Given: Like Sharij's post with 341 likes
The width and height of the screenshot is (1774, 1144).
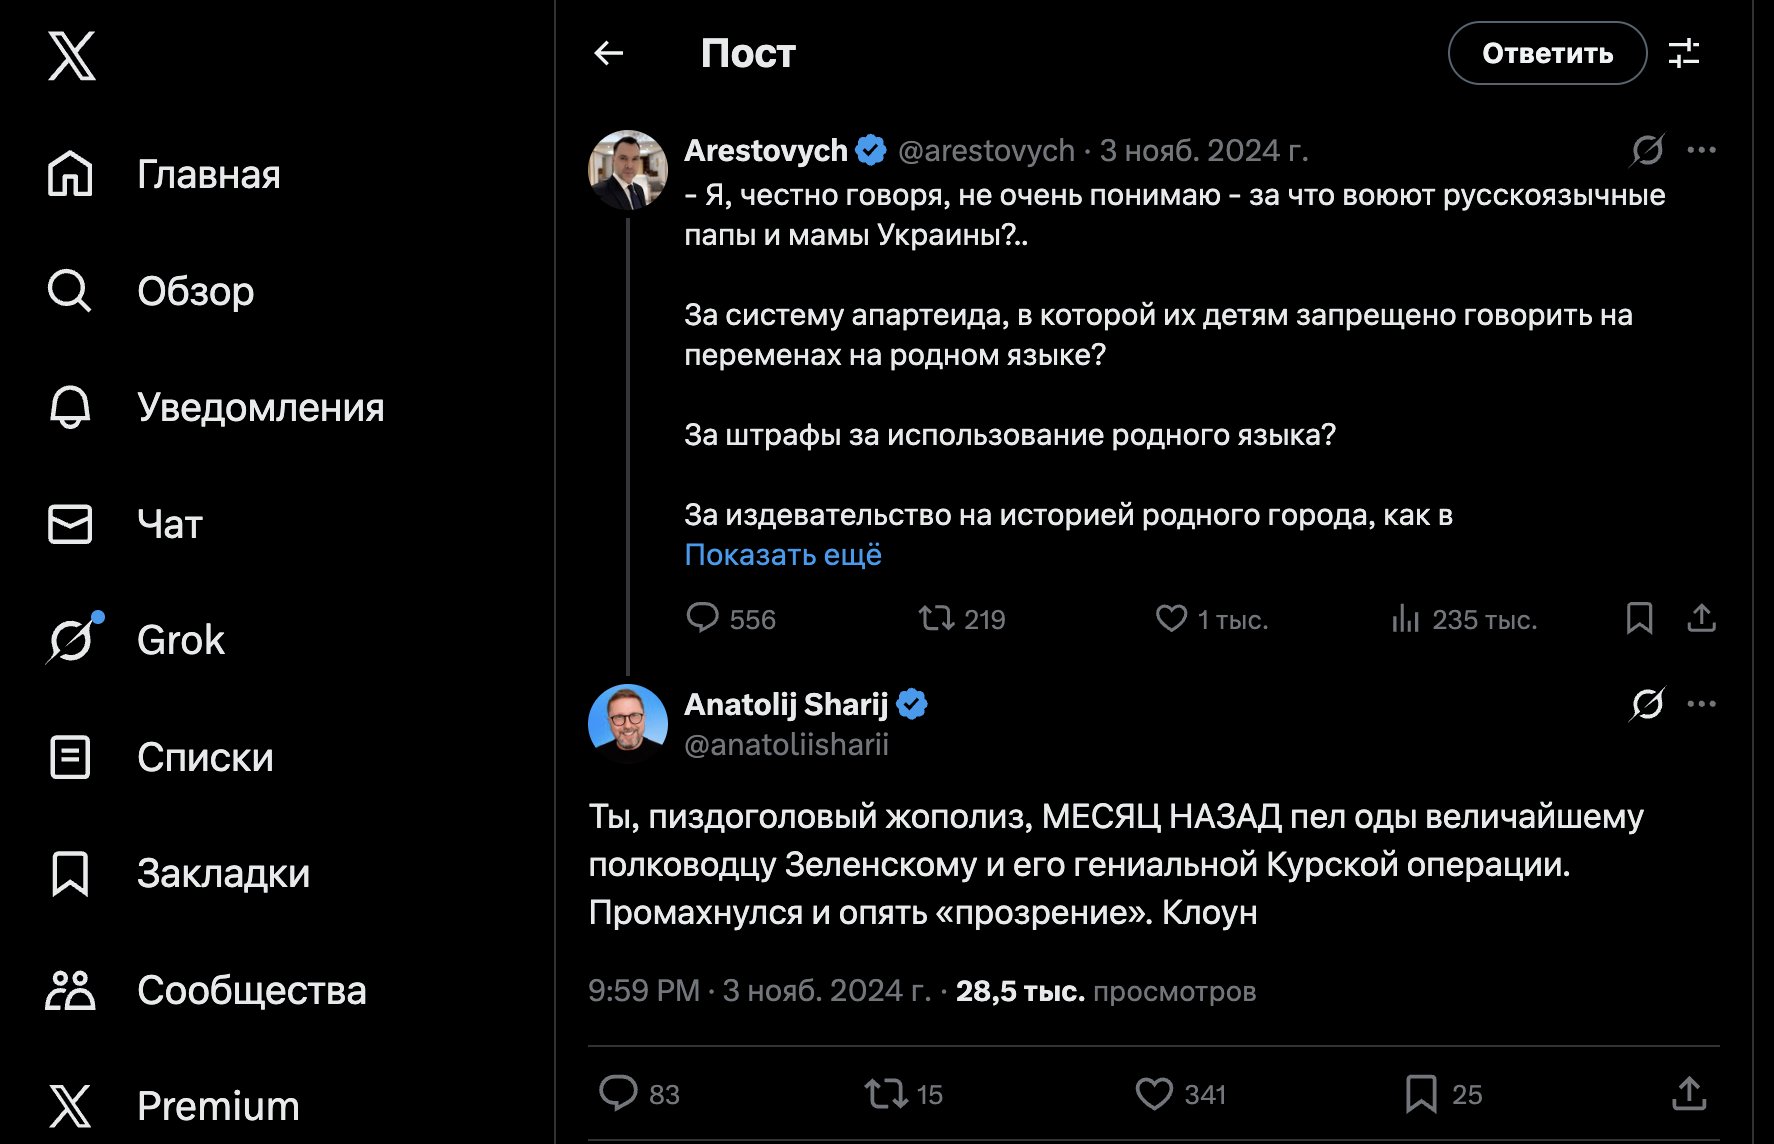Looking at the screenshot, I should point(1154,1094).
